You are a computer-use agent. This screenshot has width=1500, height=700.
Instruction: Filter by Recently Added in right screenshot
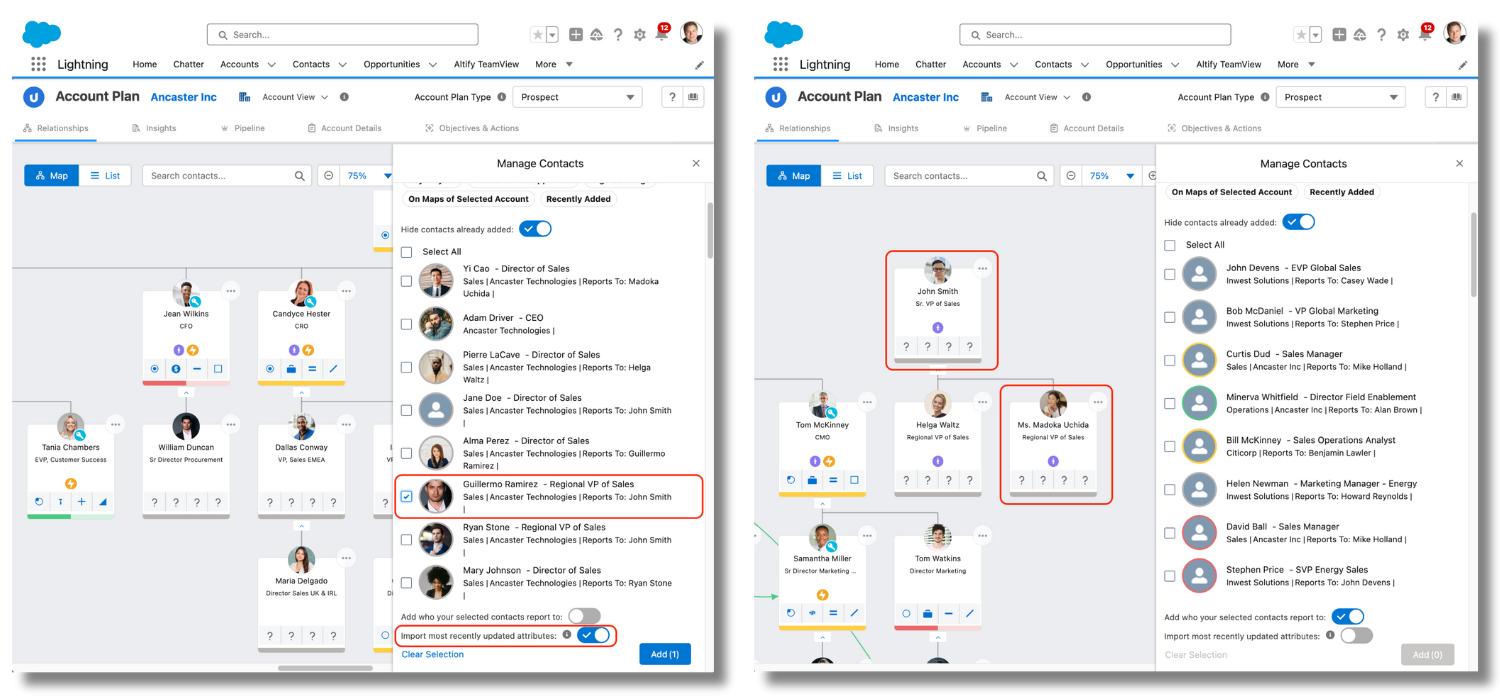(x=1342, y=192)
